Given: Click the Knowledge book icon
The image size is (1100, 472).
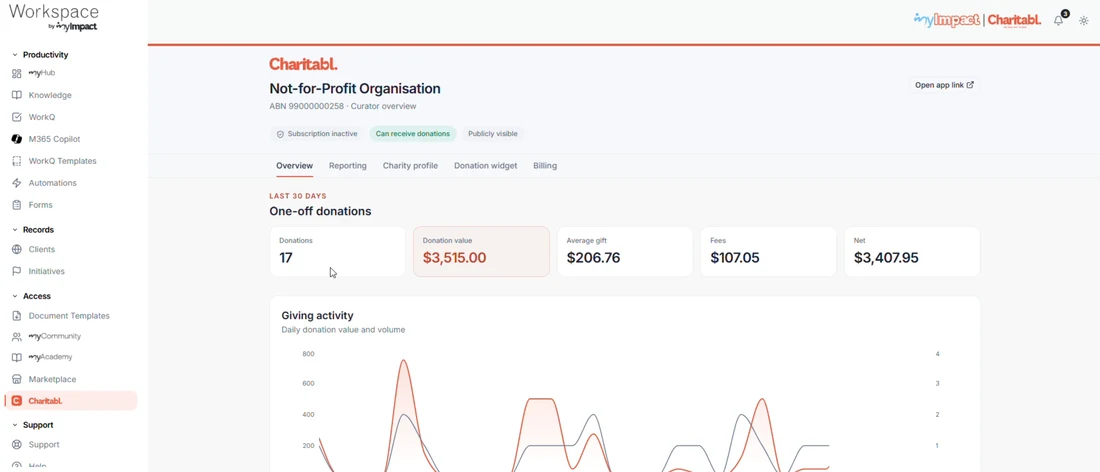Looking at the screenshot, I should 17,95.
